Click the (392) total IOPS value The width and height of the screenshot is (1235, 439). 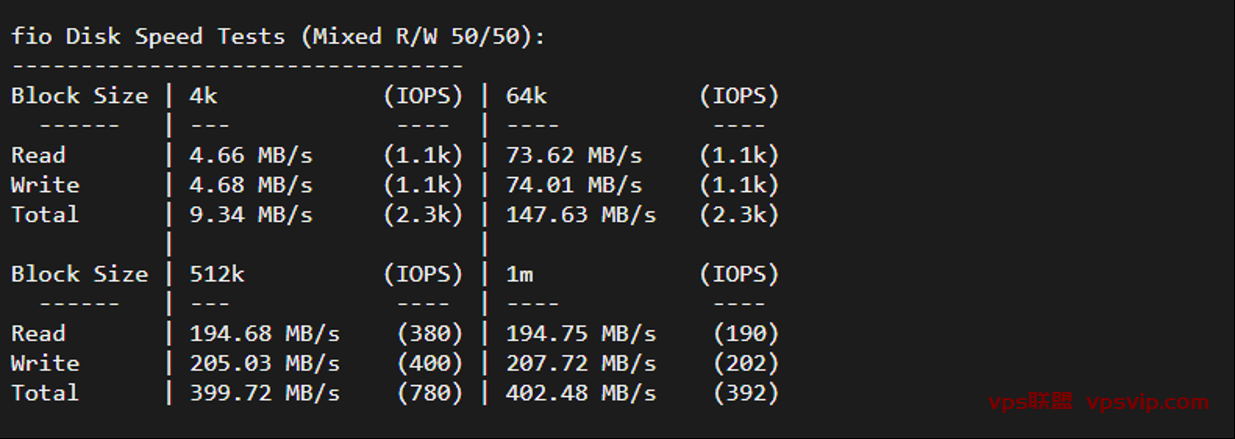pos(745,393)
